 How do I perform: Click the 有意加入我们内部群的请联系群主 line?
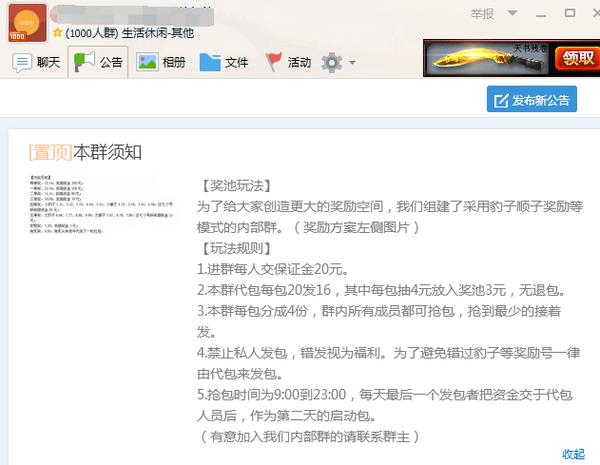pyautogui.click(x=310, y=436)
